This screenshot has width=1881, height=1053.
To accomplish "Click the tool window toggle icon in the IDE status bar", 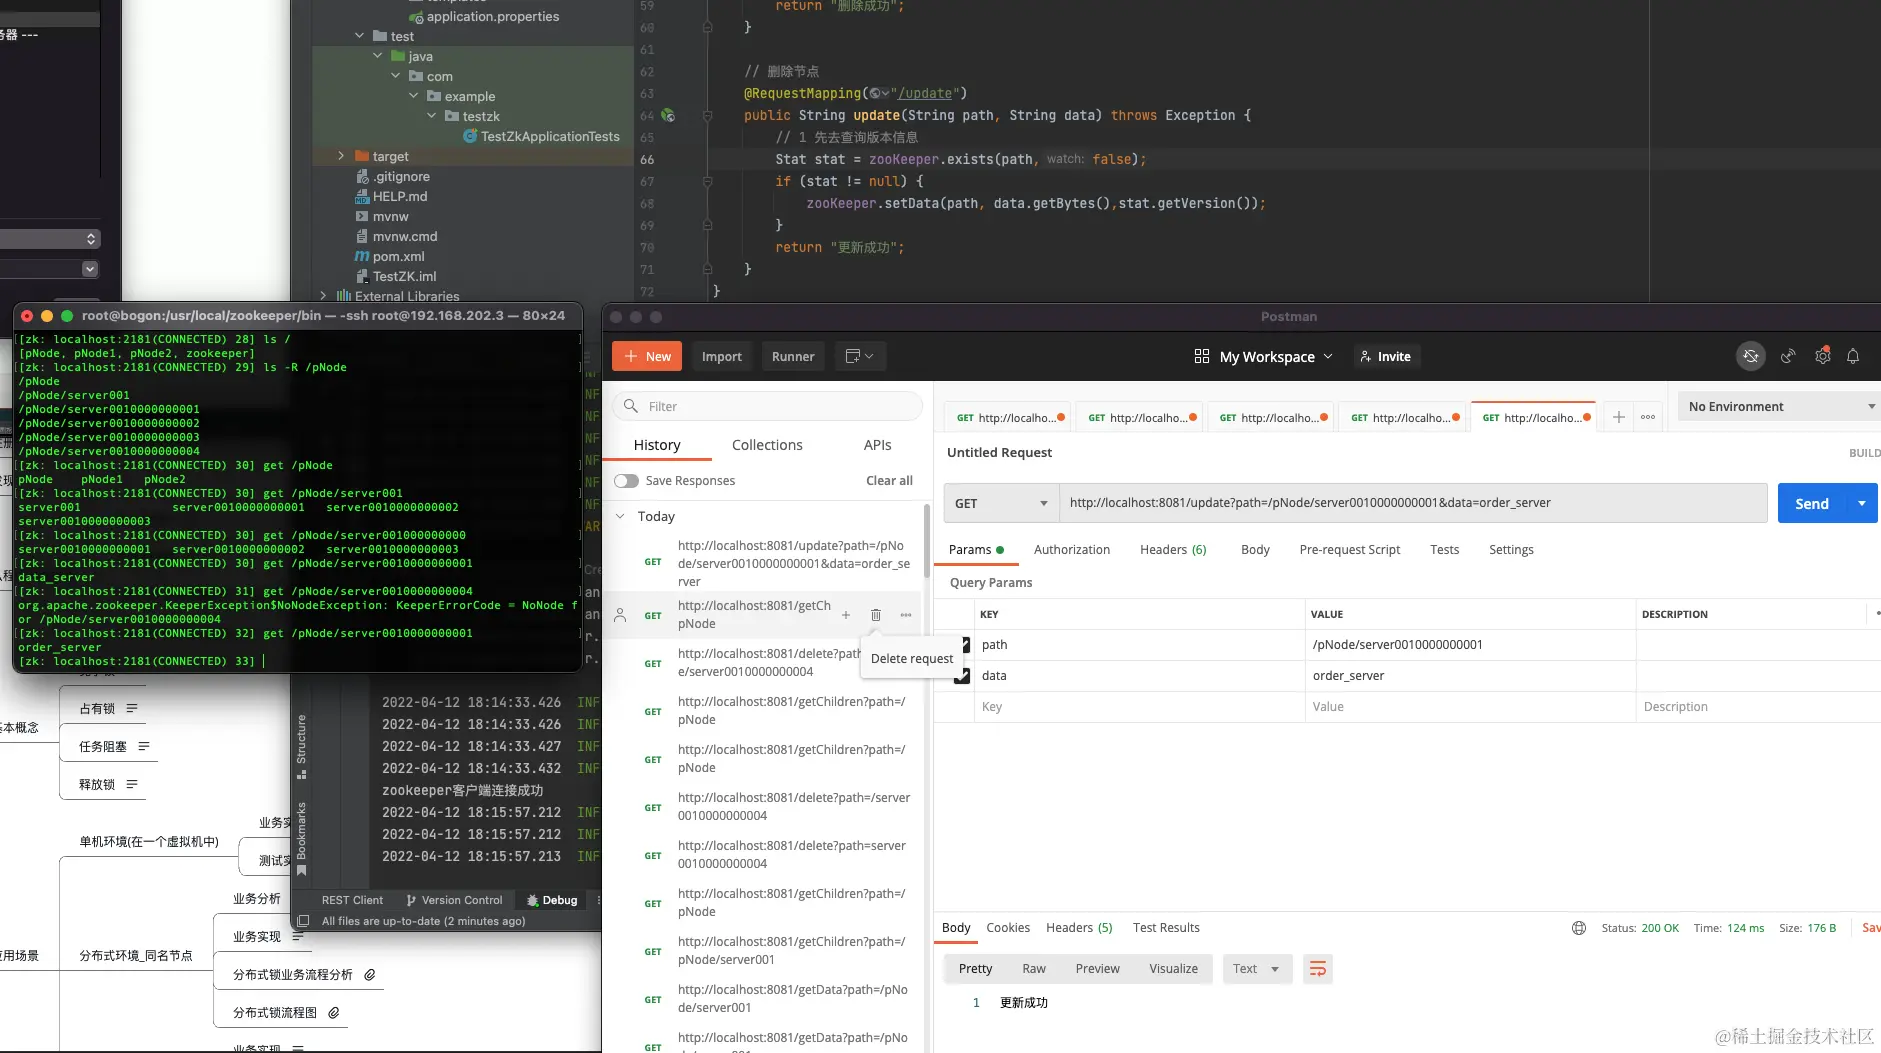I will click(x=303, y=921).
